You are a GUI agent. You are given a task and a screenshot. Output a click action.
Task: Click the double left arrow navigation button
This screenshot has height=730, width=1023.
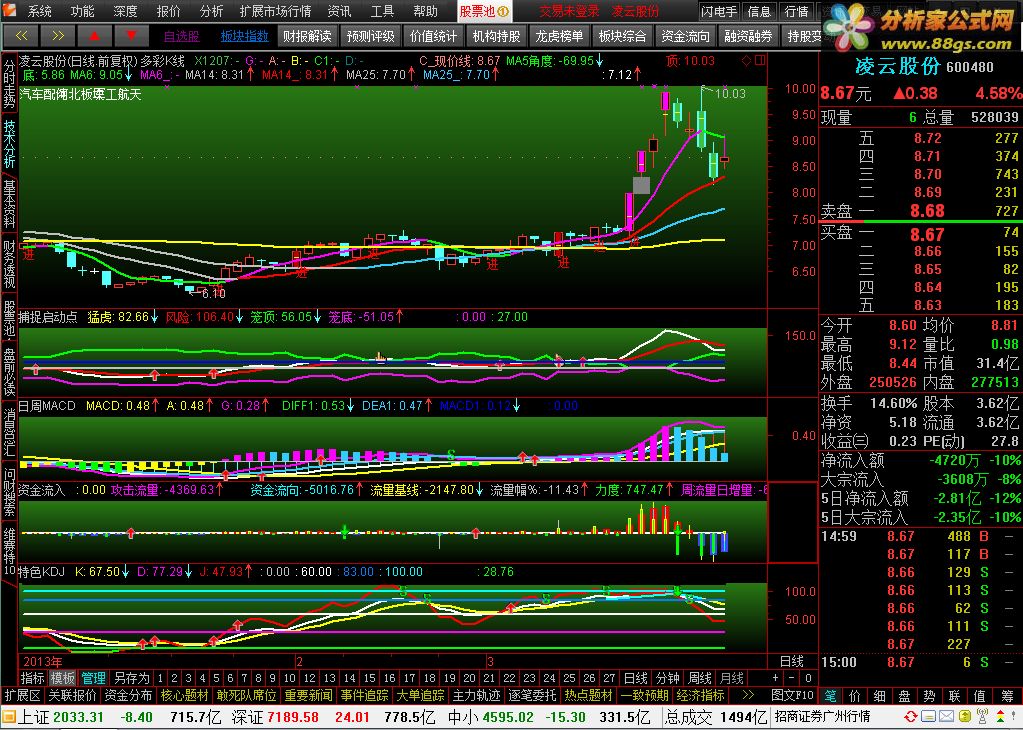click(21, 37)
